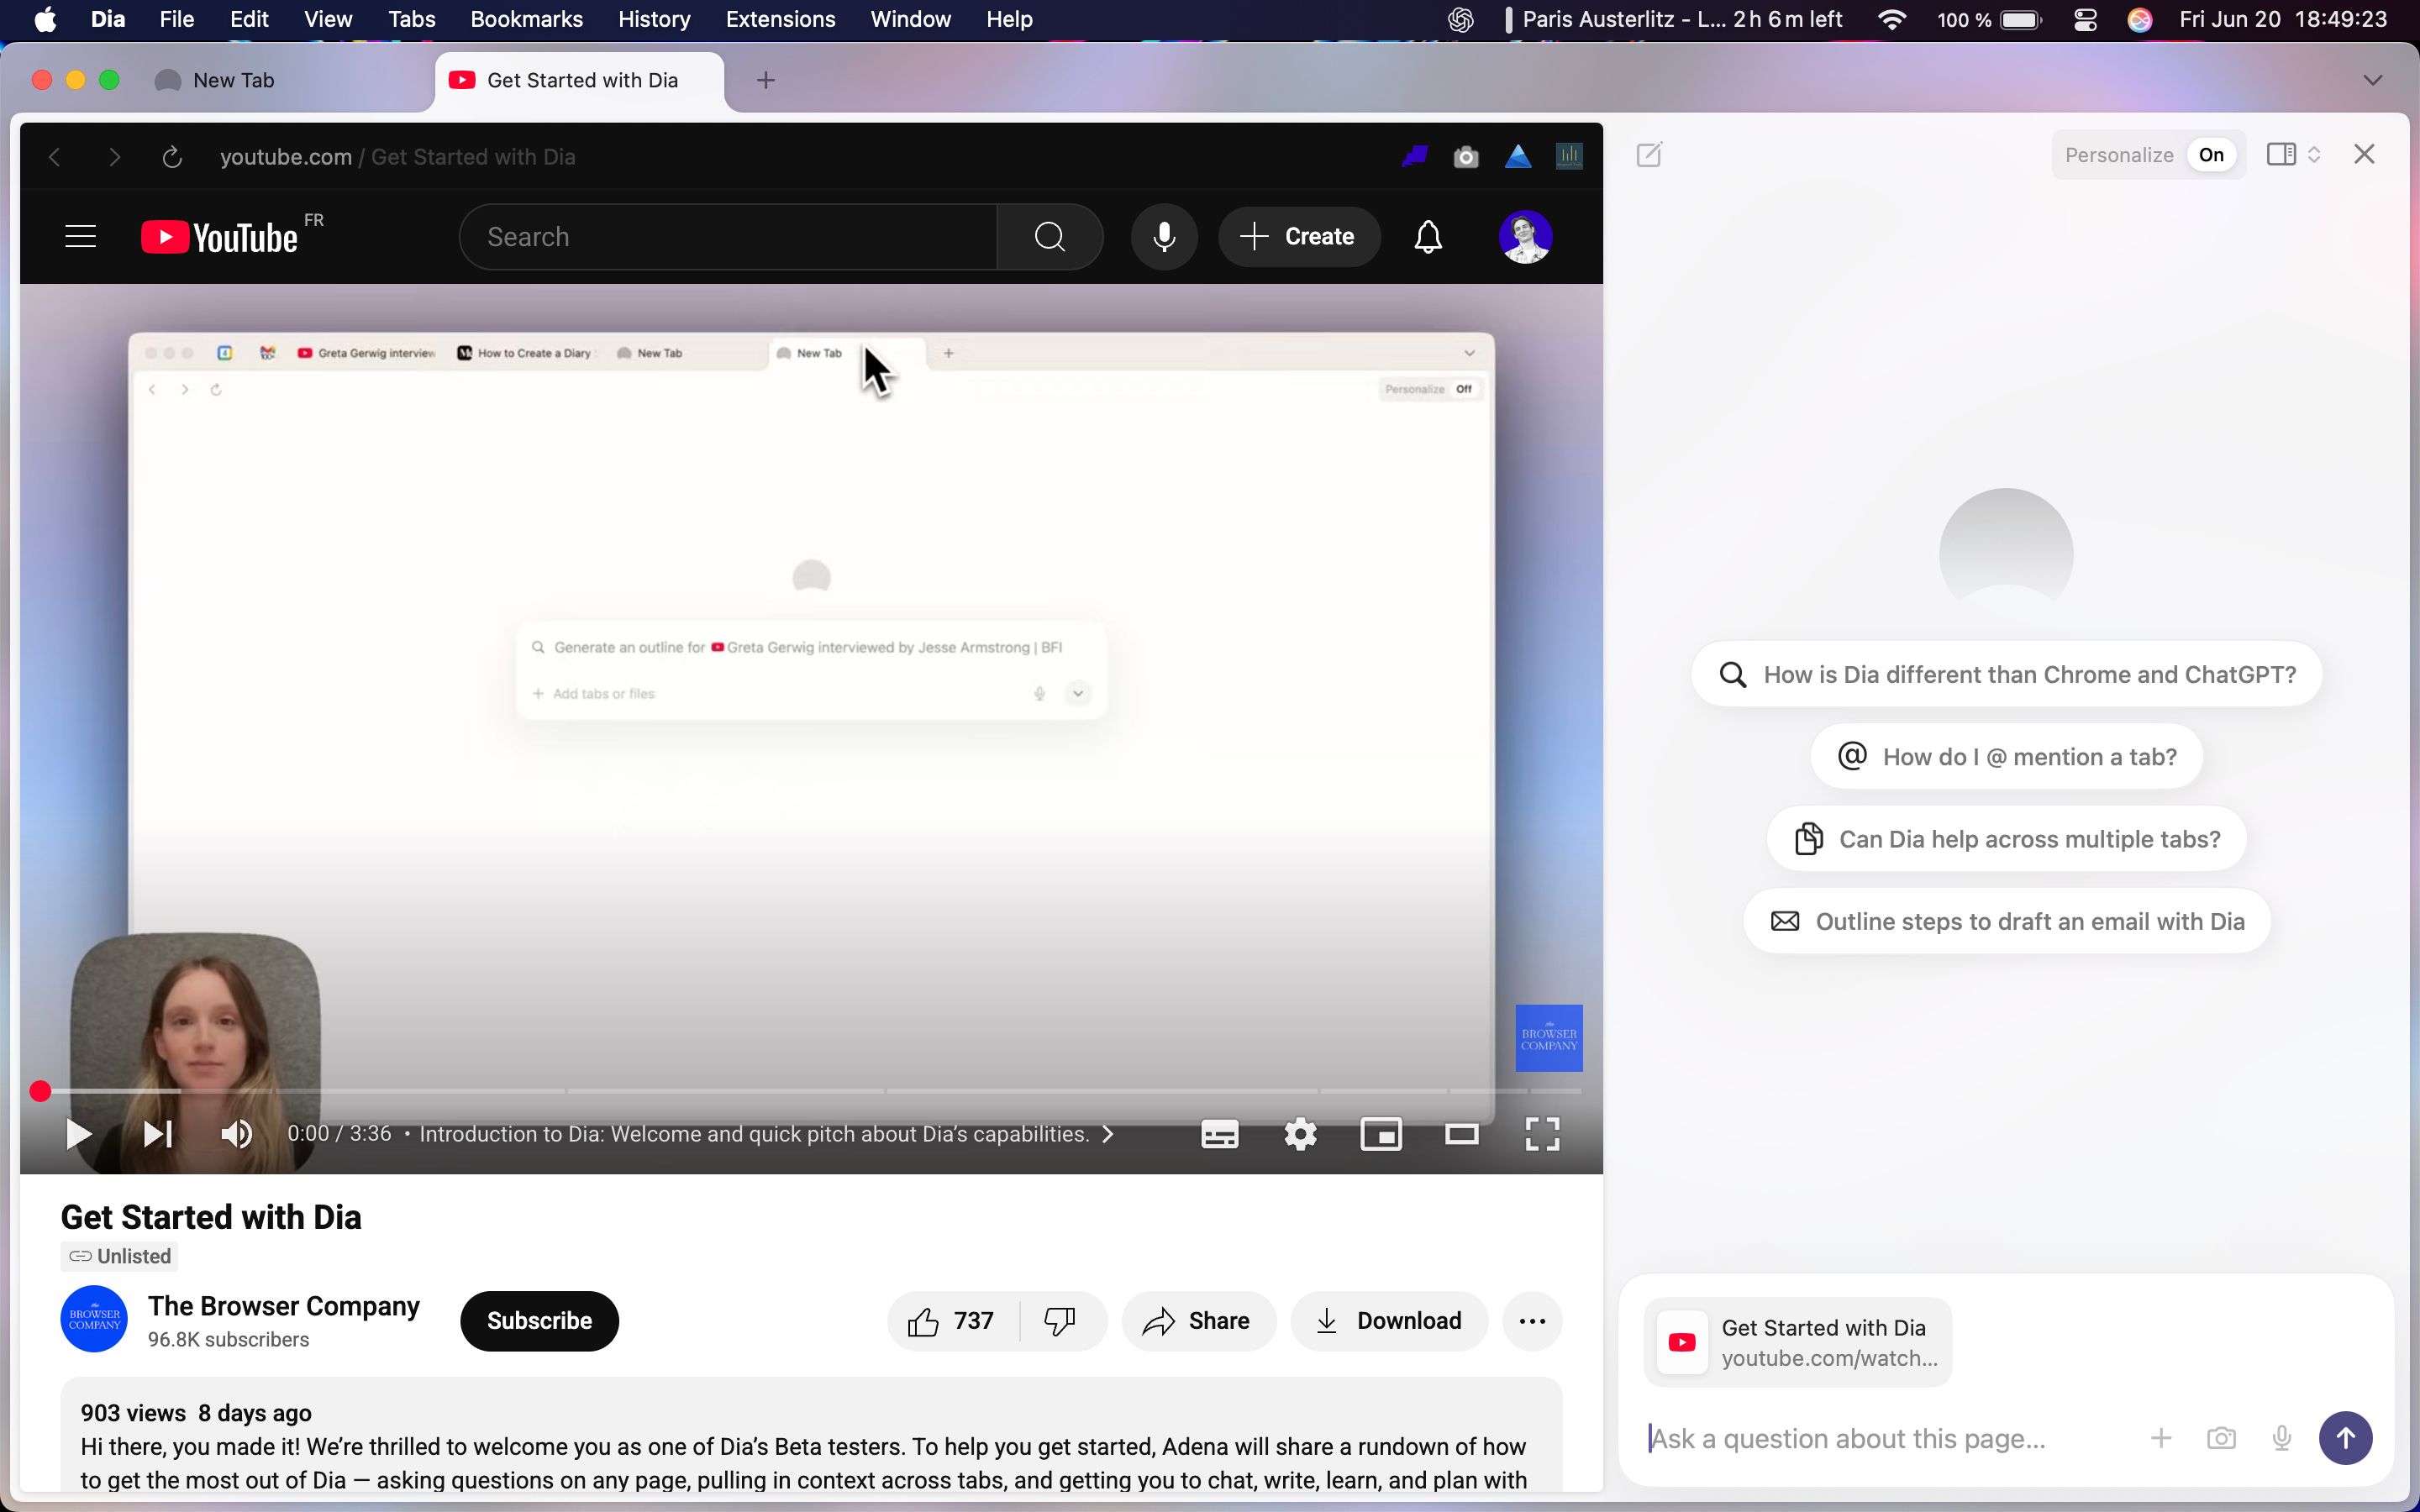Click the Create button on YouTube

click(1298, 237)
